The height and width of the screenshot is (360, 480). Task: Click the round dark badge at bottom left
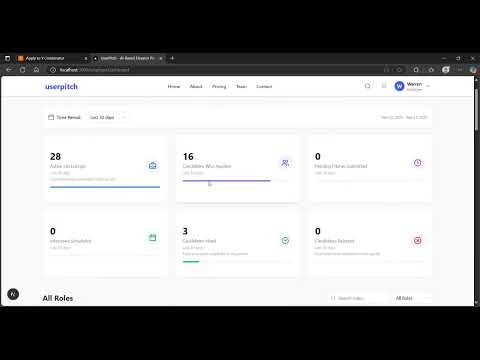pyautogui.click(x=13, y=294)
